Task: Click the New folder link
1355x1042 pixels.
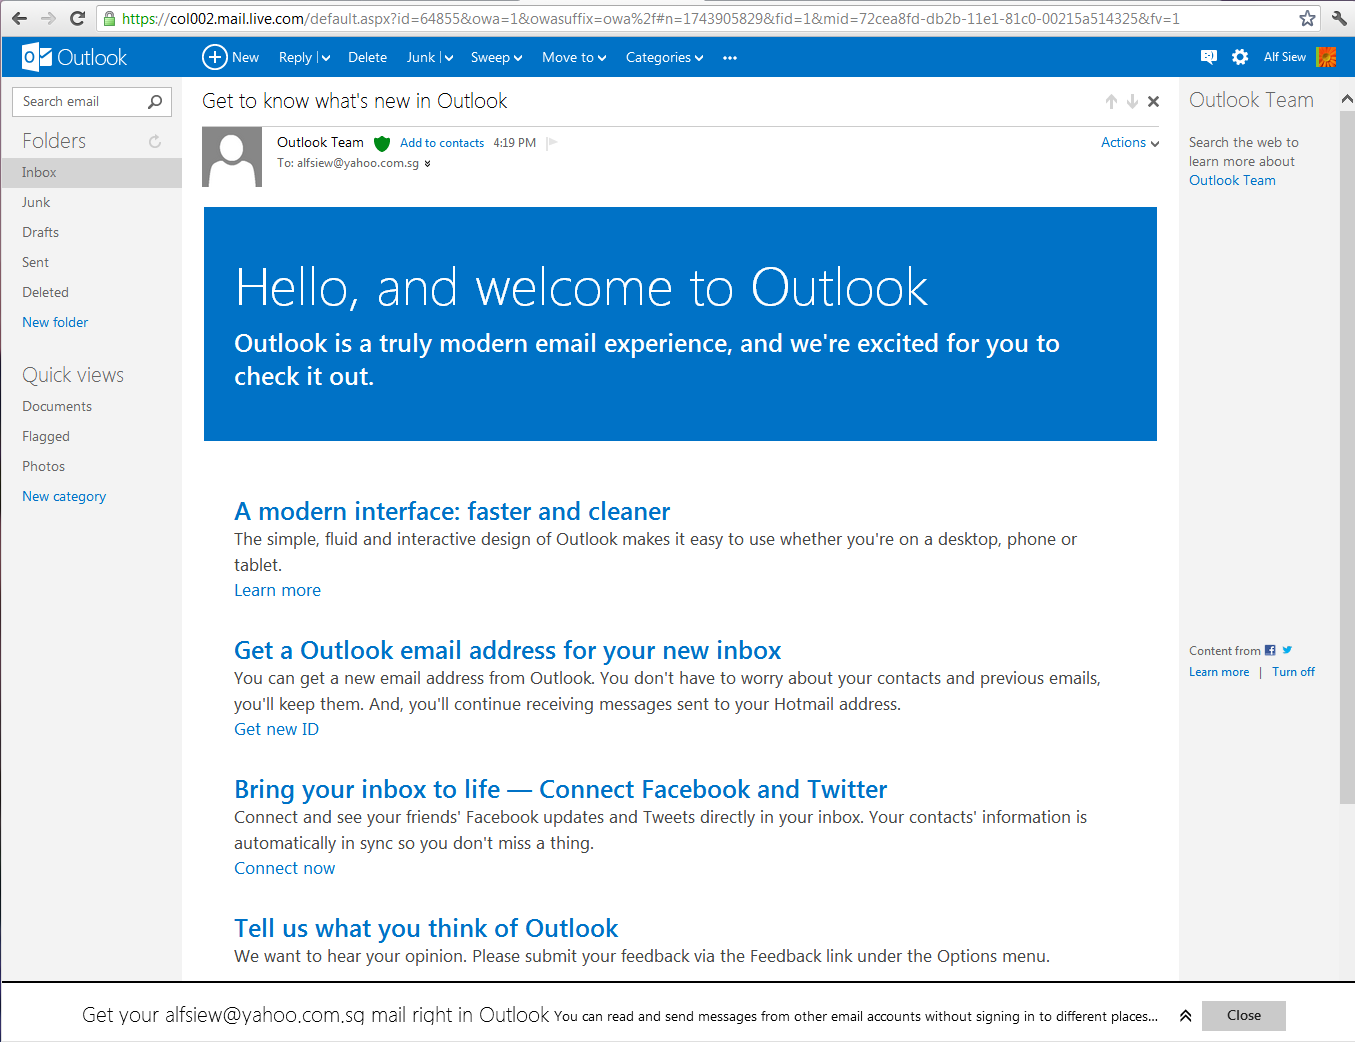Action: [55, 322]
